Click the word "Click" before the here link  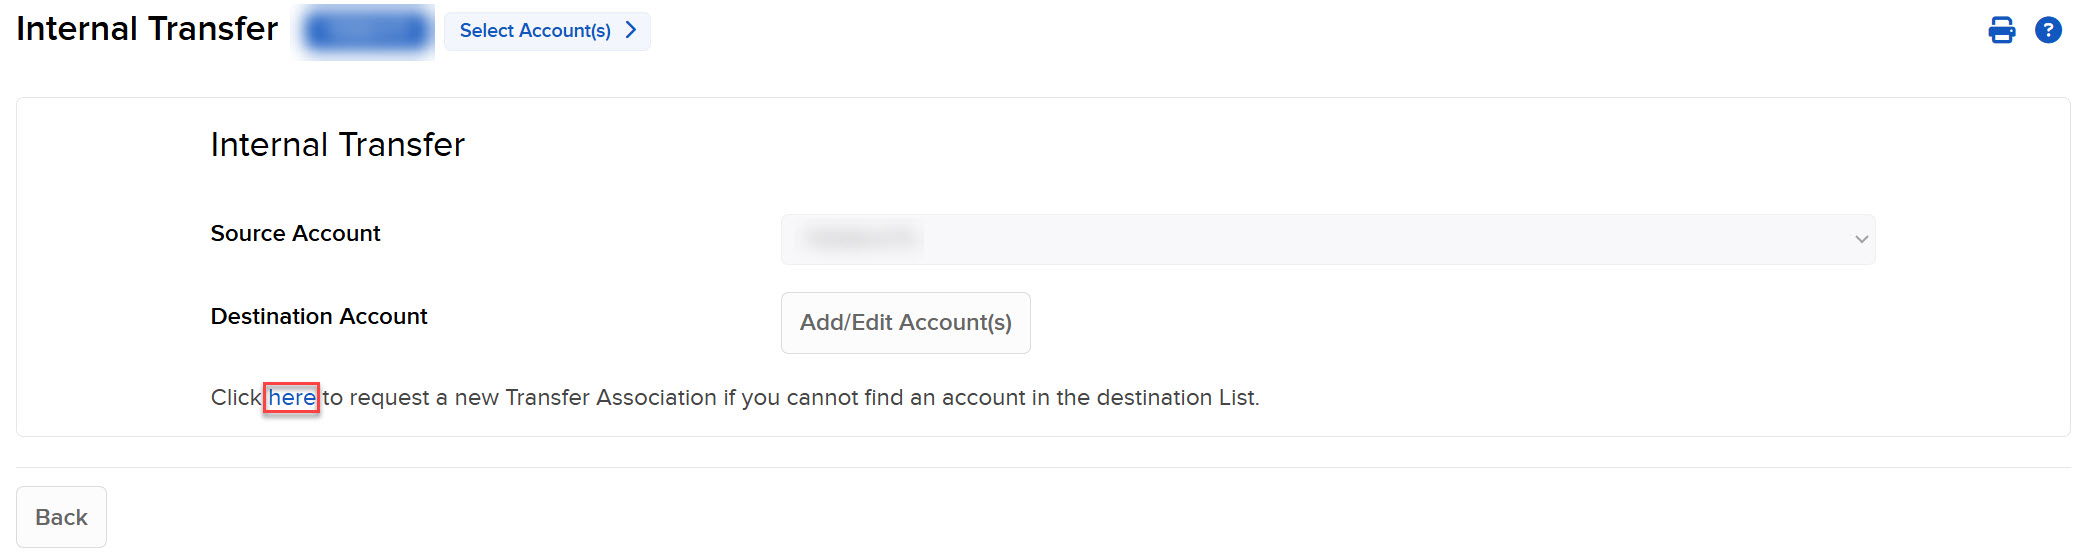pos(236,398)
